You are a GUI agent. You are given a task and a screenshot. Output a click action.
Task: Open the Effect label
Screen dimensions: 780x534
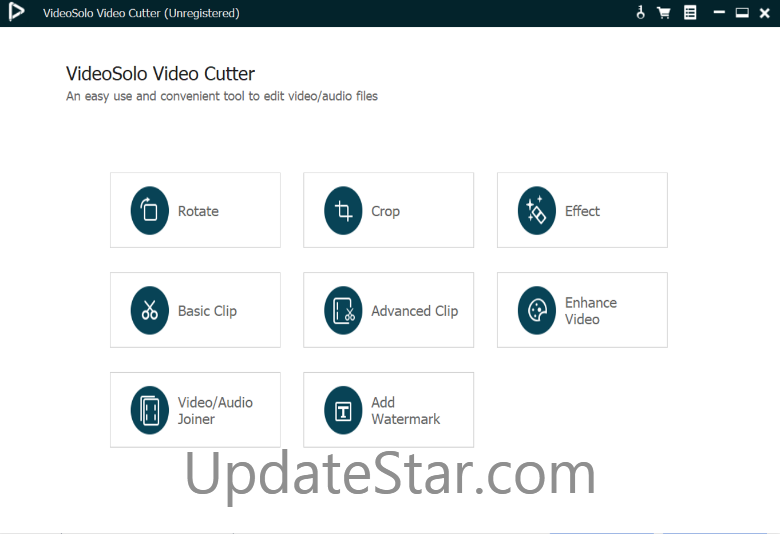pyautogui.click(x=582, y=211)
